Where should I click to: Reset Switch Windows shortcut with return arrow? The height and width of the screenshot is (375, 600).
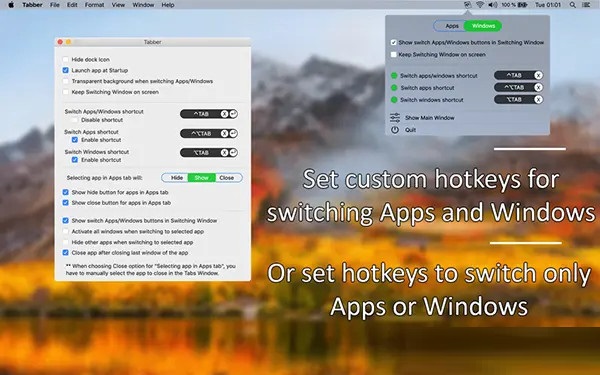233,153
